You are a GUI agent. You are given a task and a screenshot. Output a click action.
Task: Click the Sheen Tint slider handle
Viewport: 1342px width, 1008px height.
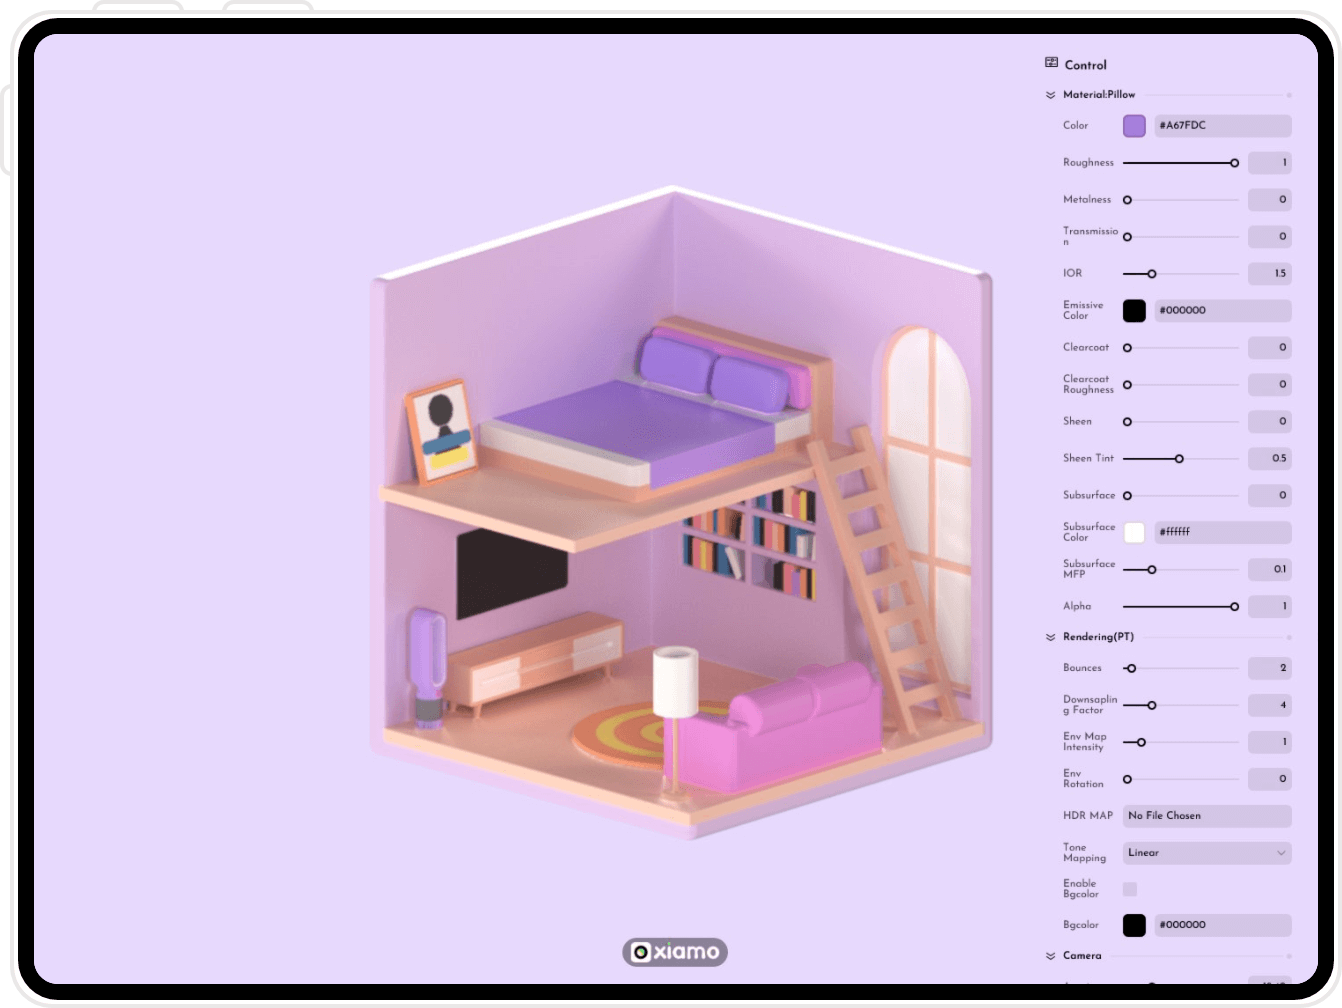(x=1179, y=459)
